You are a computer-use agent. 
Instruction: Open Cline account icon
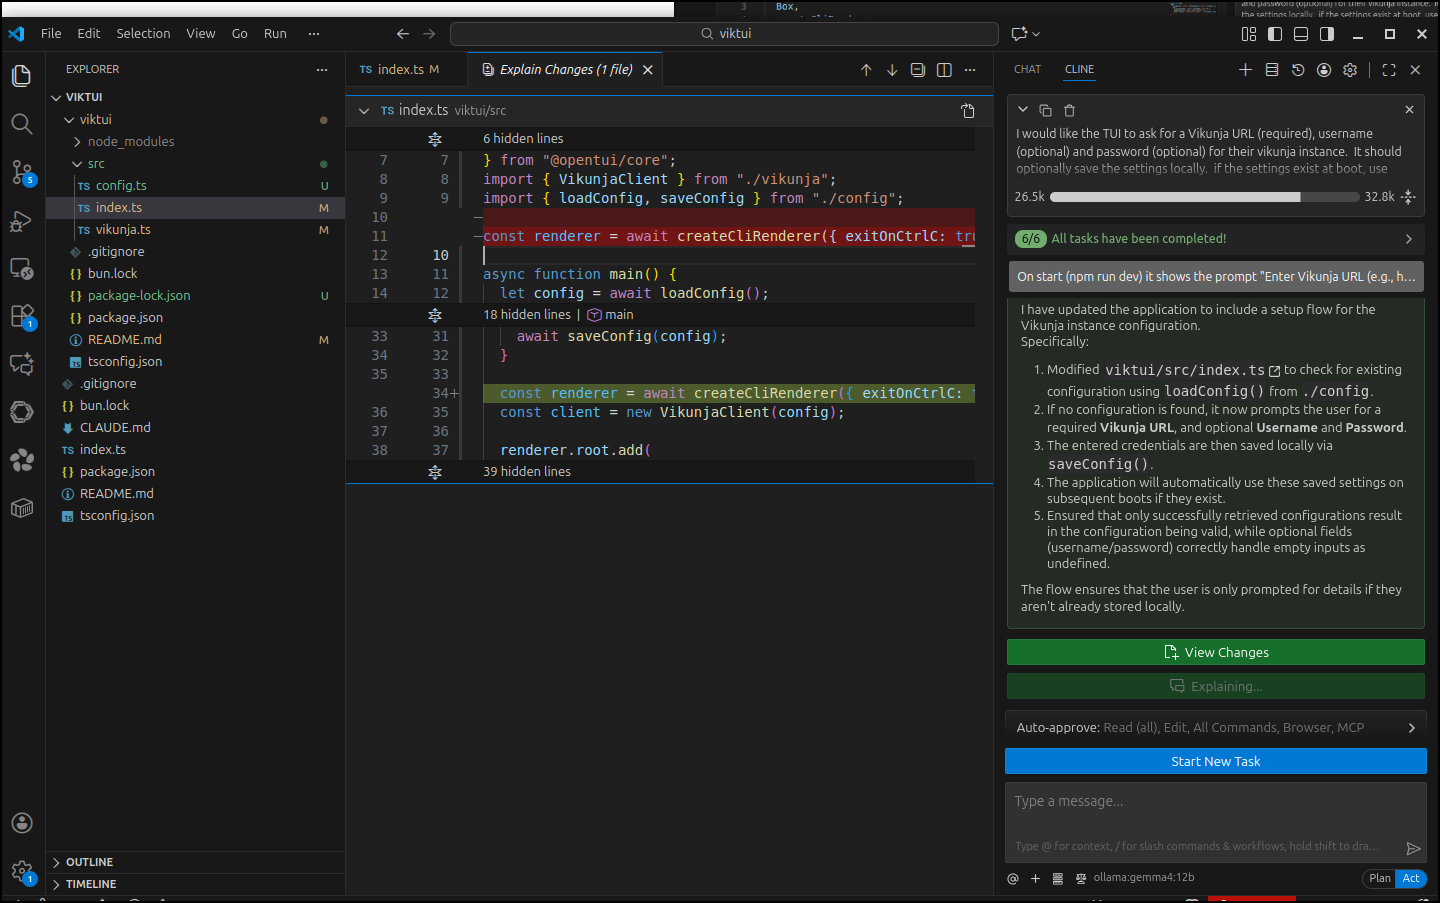(1324, 70)
